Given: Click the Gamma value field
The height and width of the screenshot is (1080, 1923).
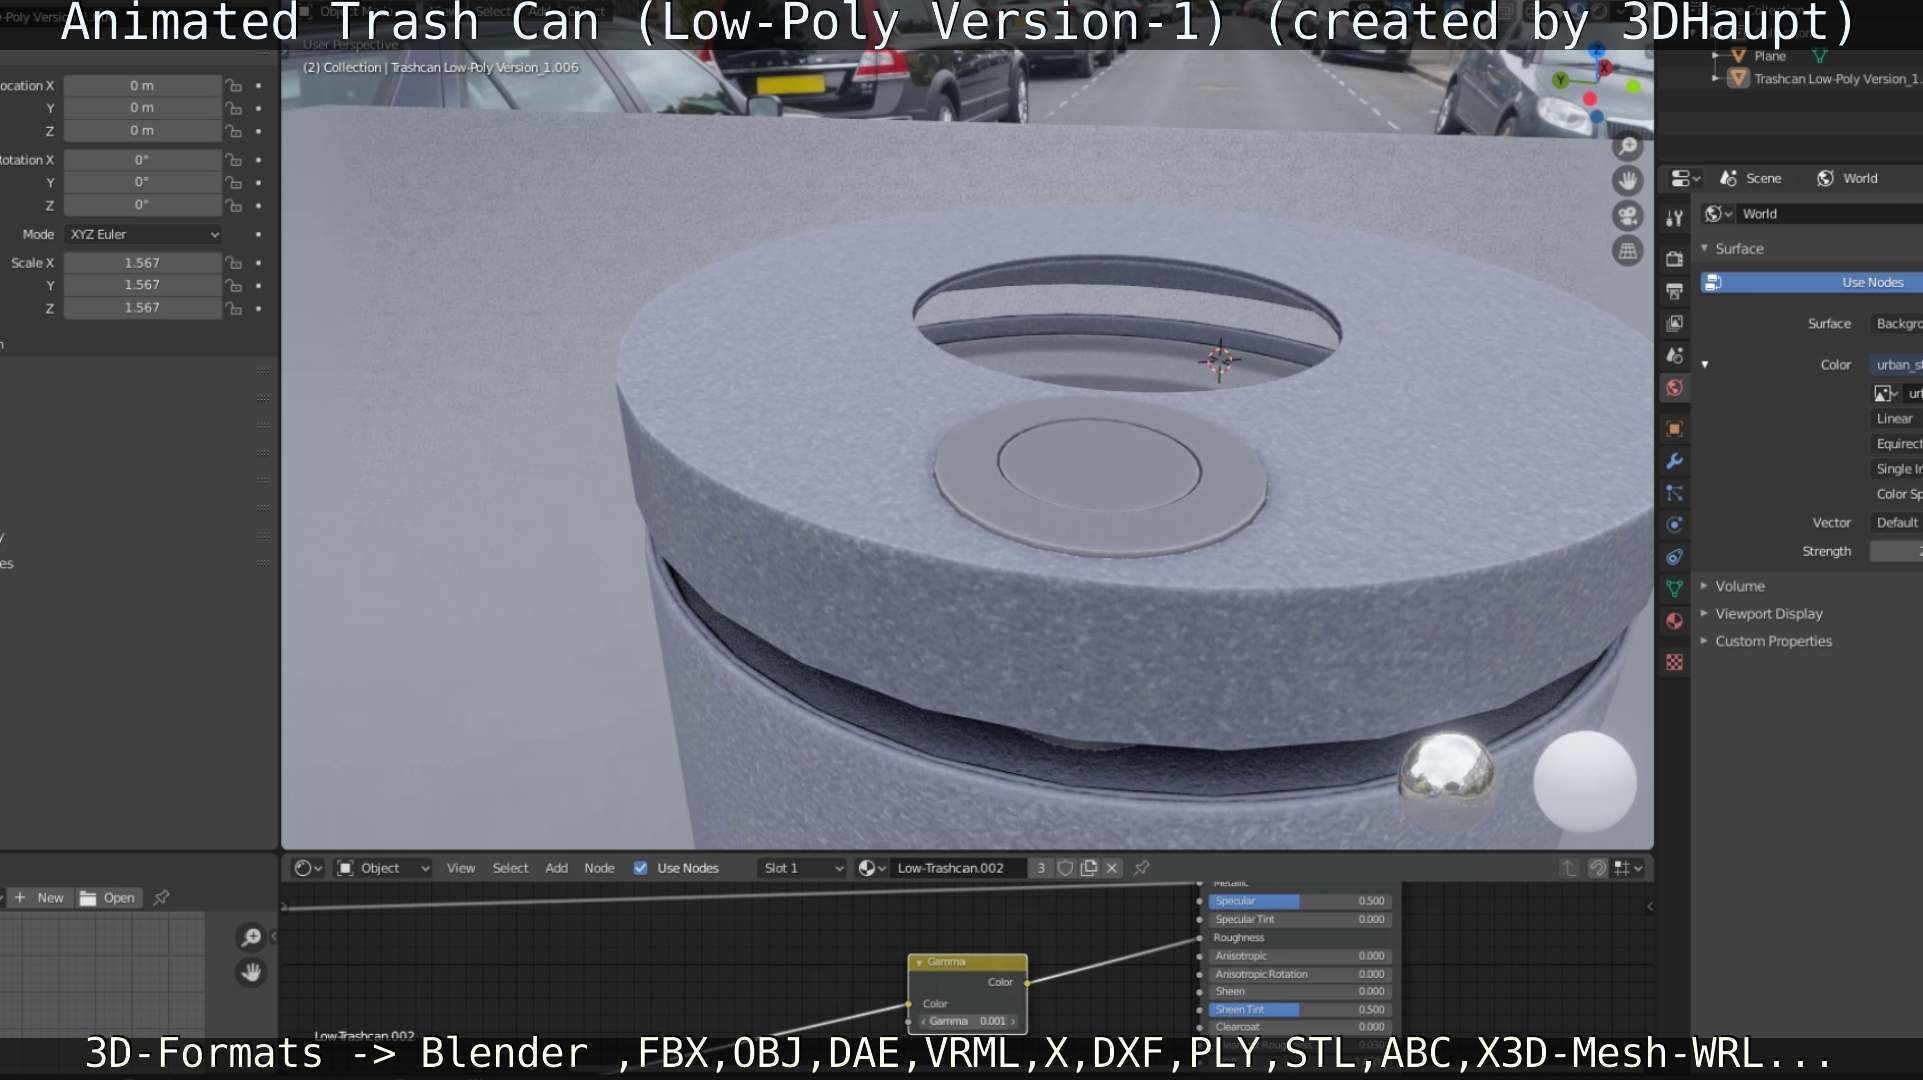Looking at the screenshot, I should point(967,1021).
